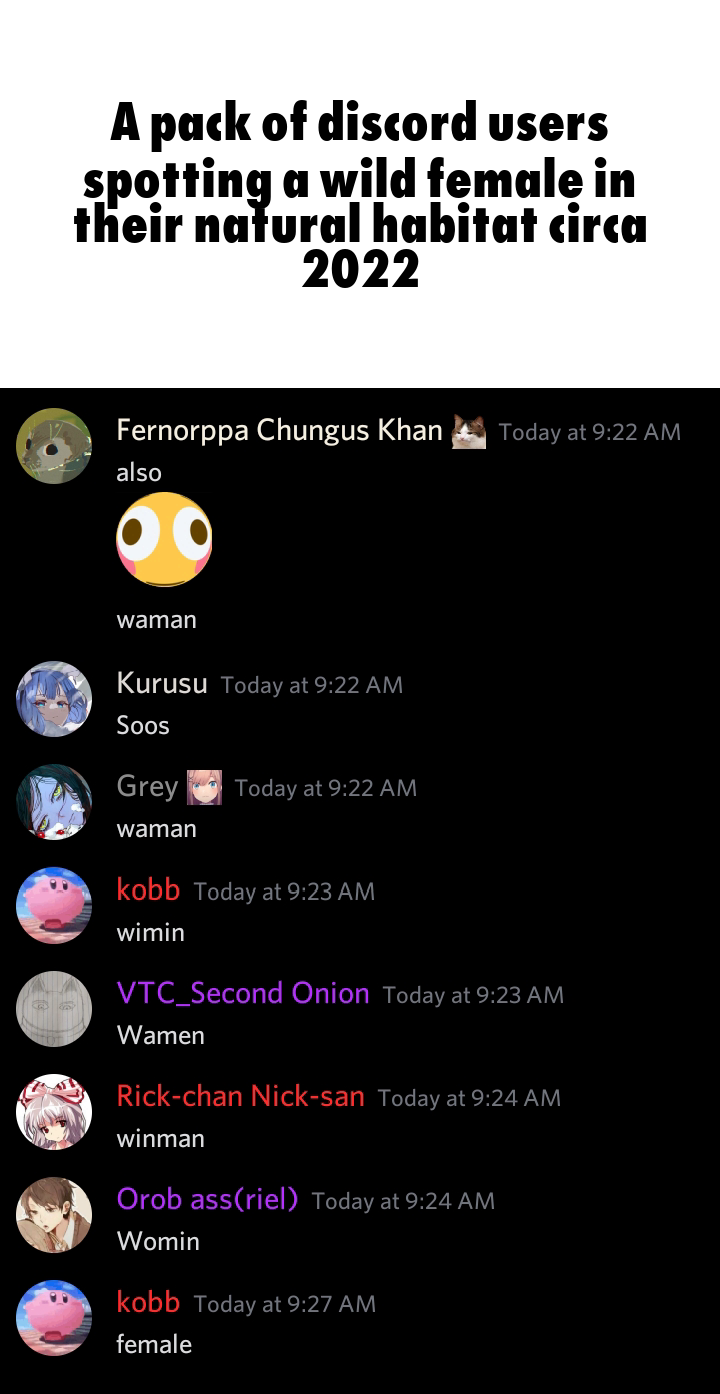Click the 'Today at 9:27 AM' timestamp

tap(285, 1304)
